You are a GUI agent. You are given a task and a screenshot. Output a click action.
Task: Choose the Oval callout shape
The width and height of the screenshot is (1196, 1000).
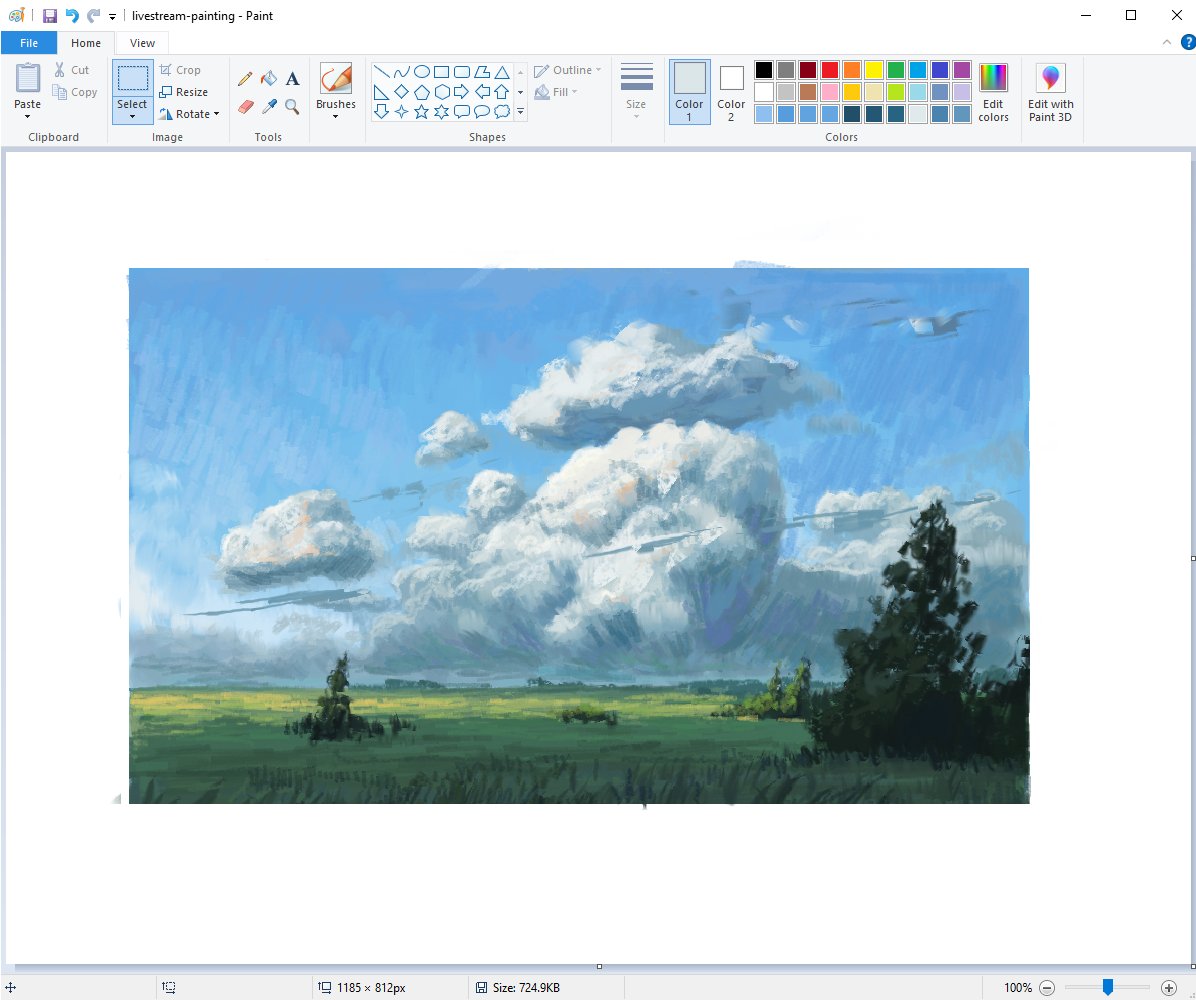482,112
